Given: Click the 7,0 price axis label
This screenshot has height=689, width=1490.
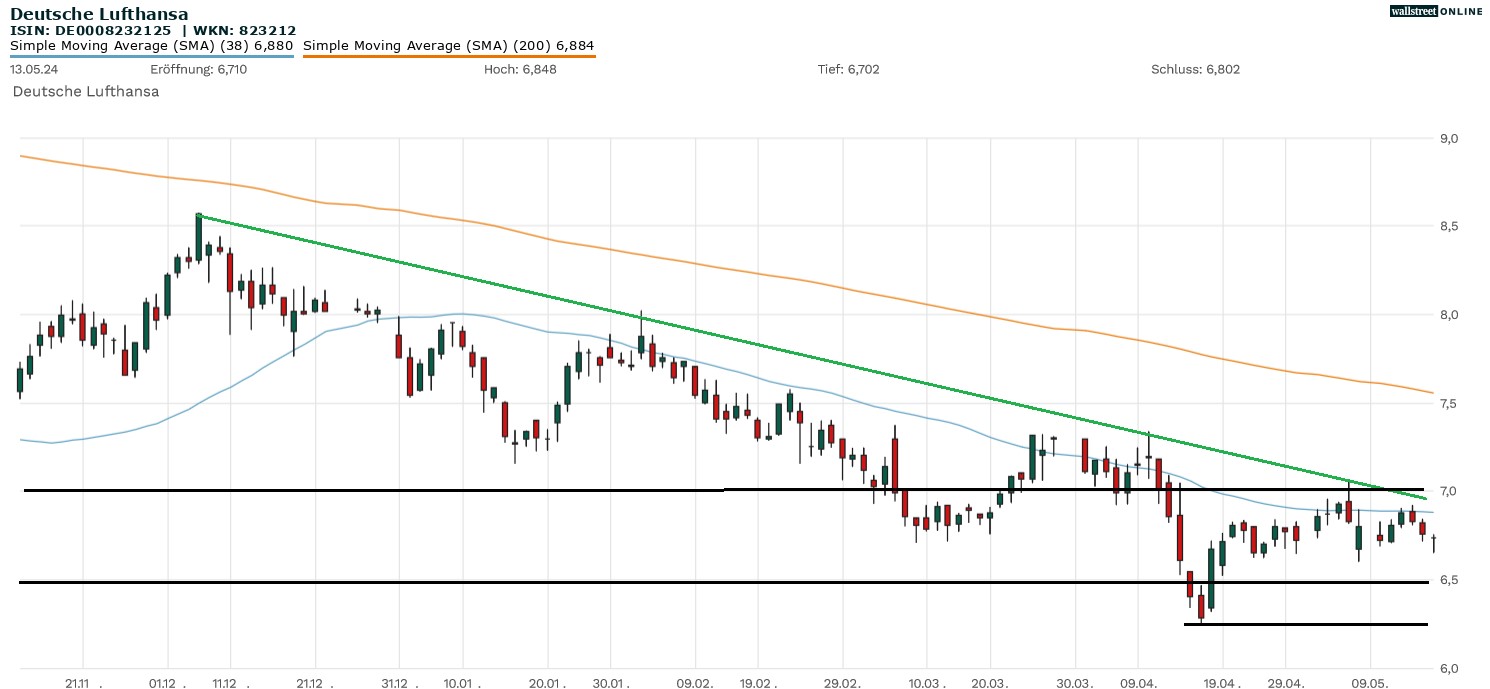Looking at the screenshot, I should [x=1448, y=491].
